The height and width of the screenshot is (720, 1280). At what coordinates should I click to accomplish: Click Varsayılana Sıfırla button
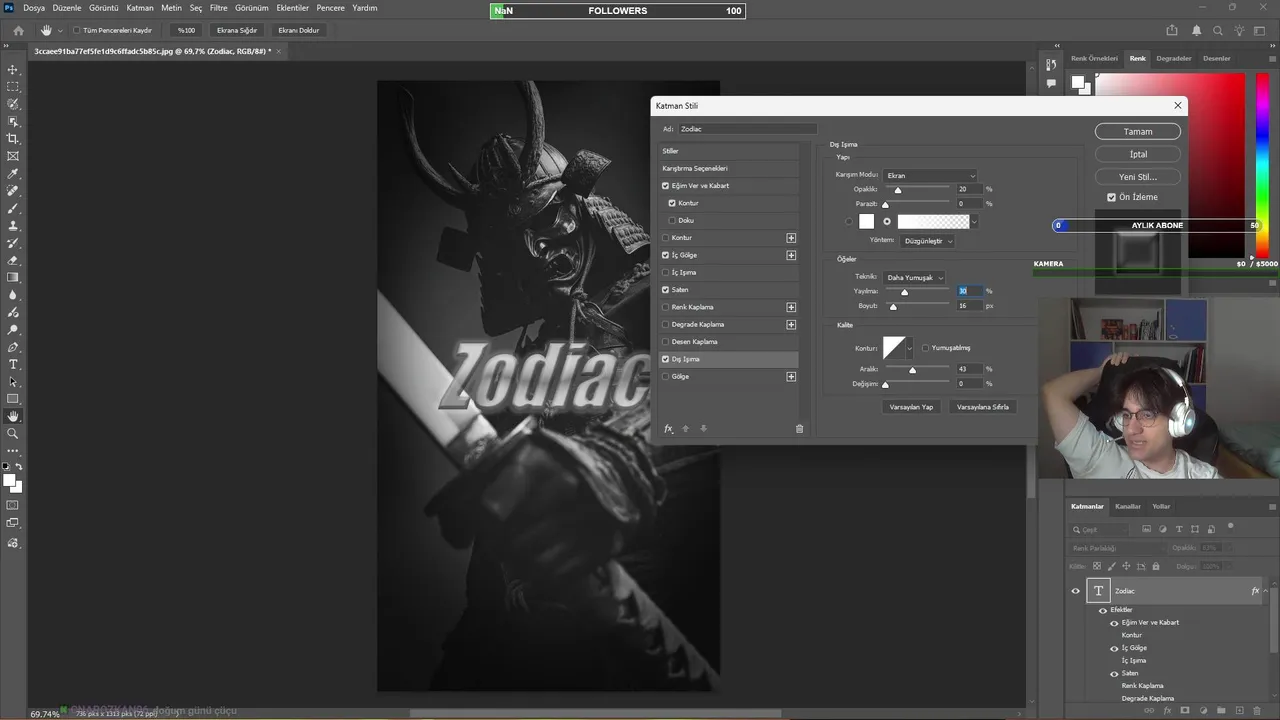click(x=983, y=407)
